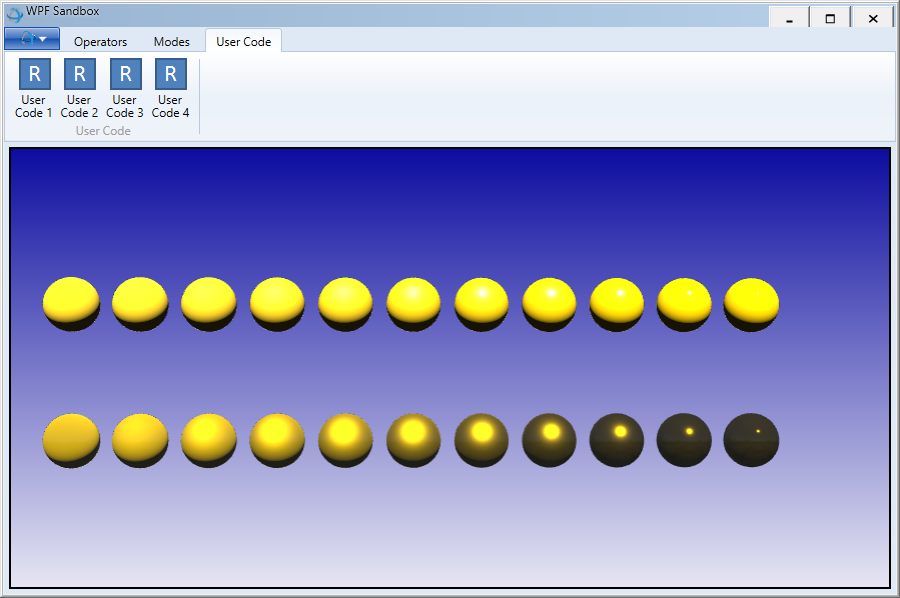Image resolution: width=900 pixels, height=598 pixels.
Task: Close the WPF Sandbox window
Action: 872,18
